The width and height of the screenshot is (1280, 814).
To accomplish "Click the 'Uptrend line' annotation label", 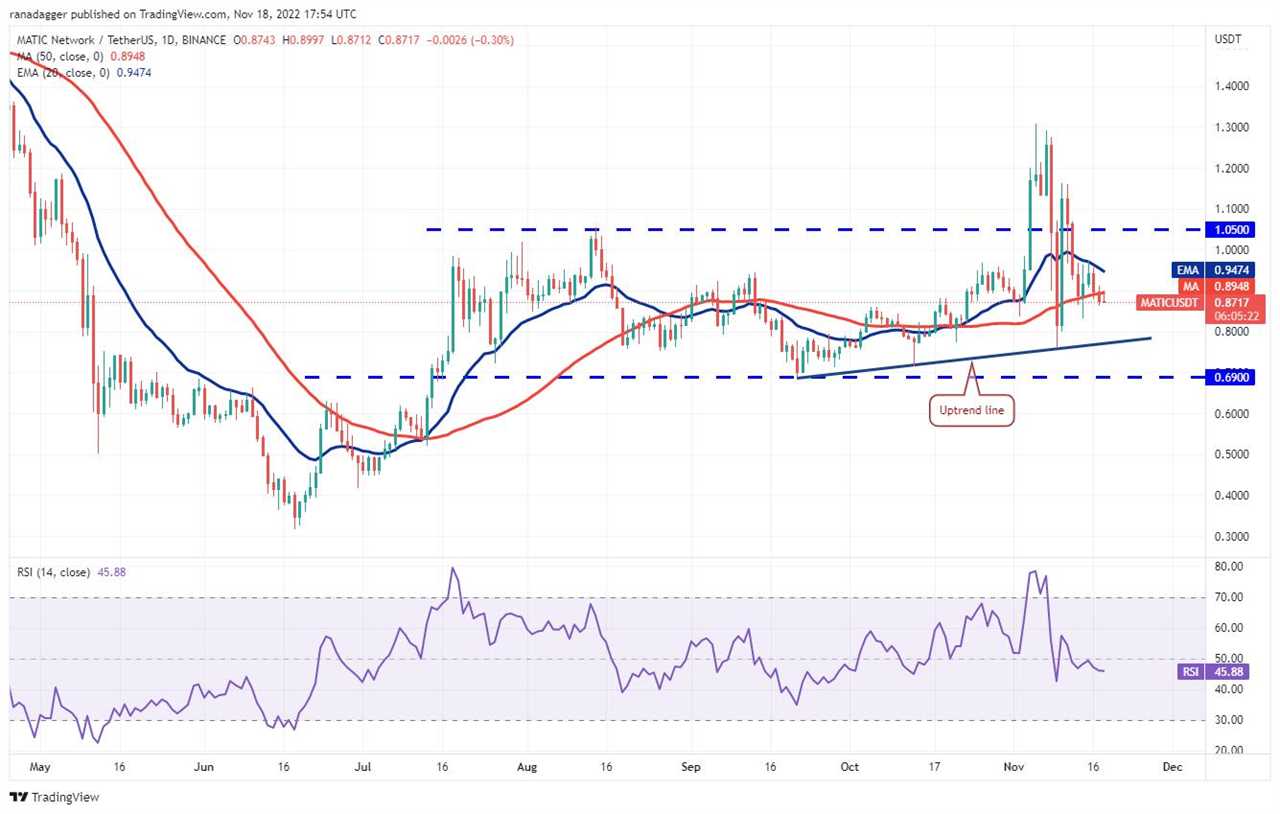I will pyautogui.click(x=972, y=410).
